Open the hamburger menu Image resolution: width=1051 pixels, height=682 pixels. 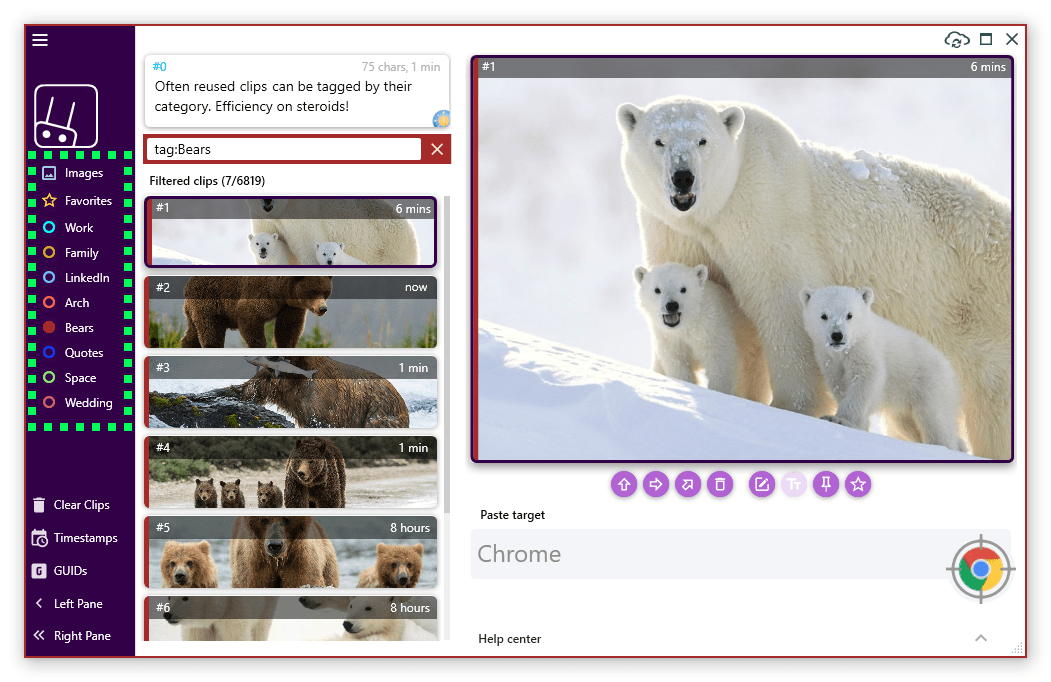pyautogui.click(x=40, y=40)
